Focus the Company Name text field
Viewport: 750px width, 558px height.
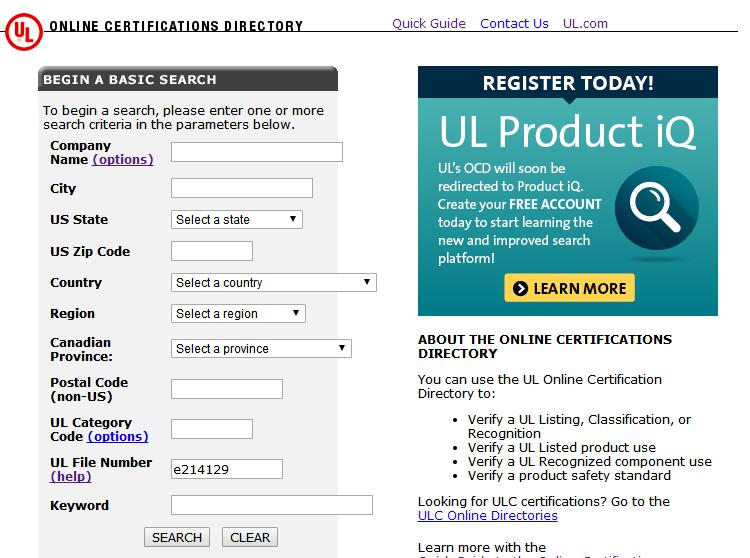pyautogui.click(x=256, y=152)
